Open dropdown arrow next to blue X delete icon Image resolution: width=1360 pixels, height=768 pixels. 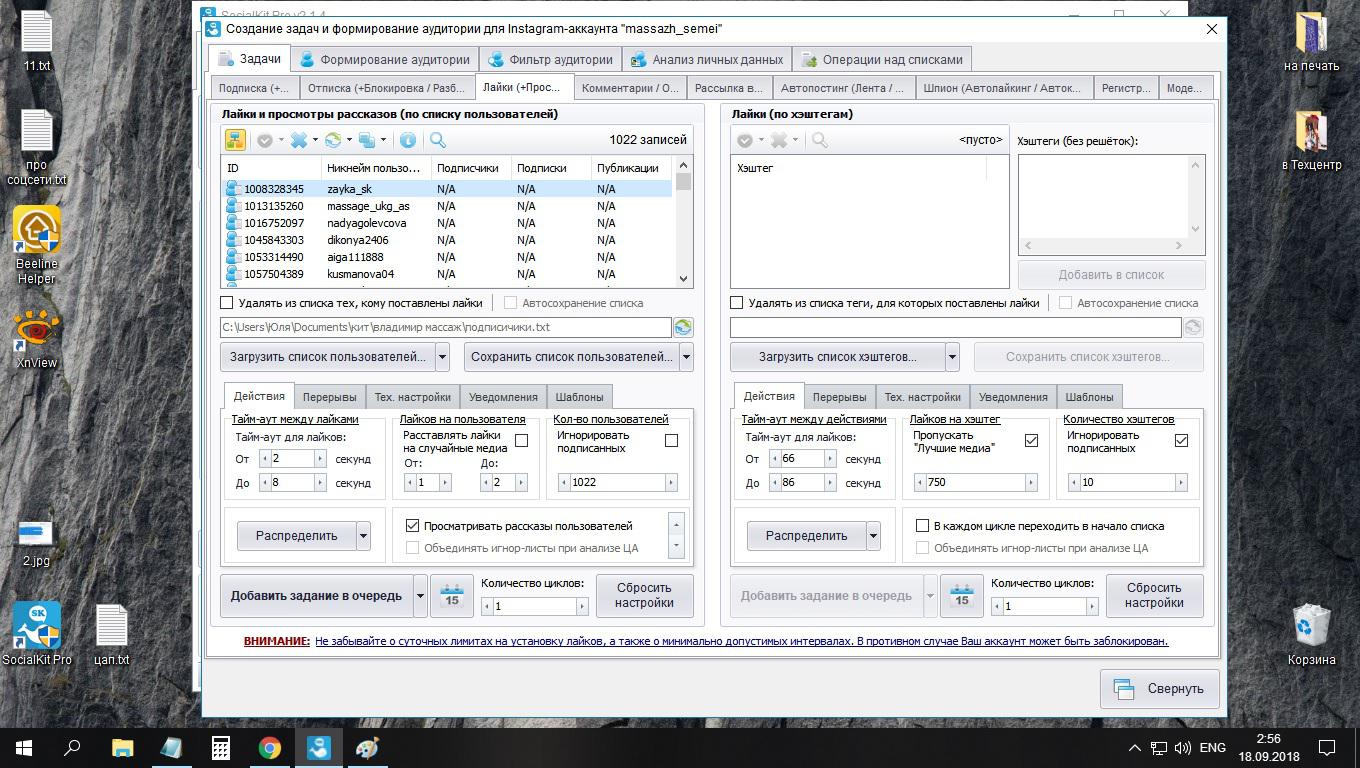pyautogui.click(x=315, y=140)
